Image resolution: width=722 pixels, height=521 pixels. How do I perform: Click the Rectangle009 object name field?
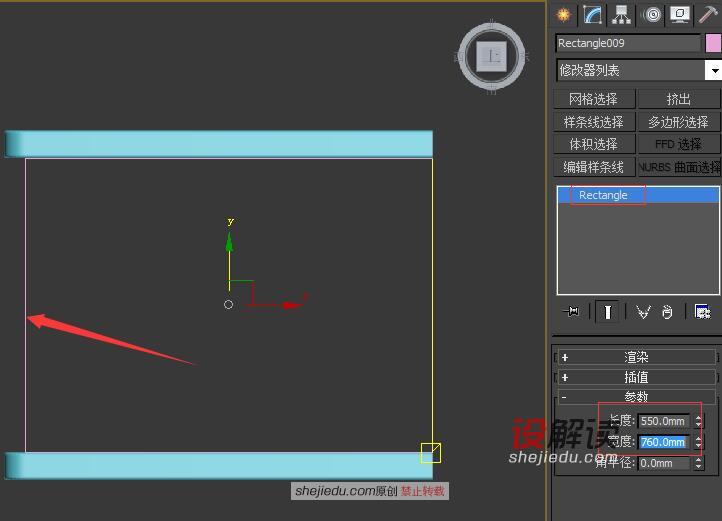pos(628,43)
